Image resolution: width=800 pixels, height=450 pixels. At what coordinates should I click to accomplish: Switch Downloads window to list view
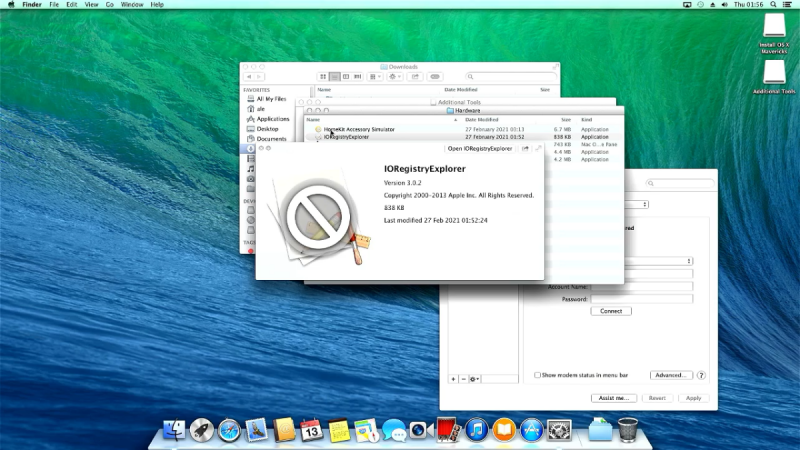click(x=334, y=76)
